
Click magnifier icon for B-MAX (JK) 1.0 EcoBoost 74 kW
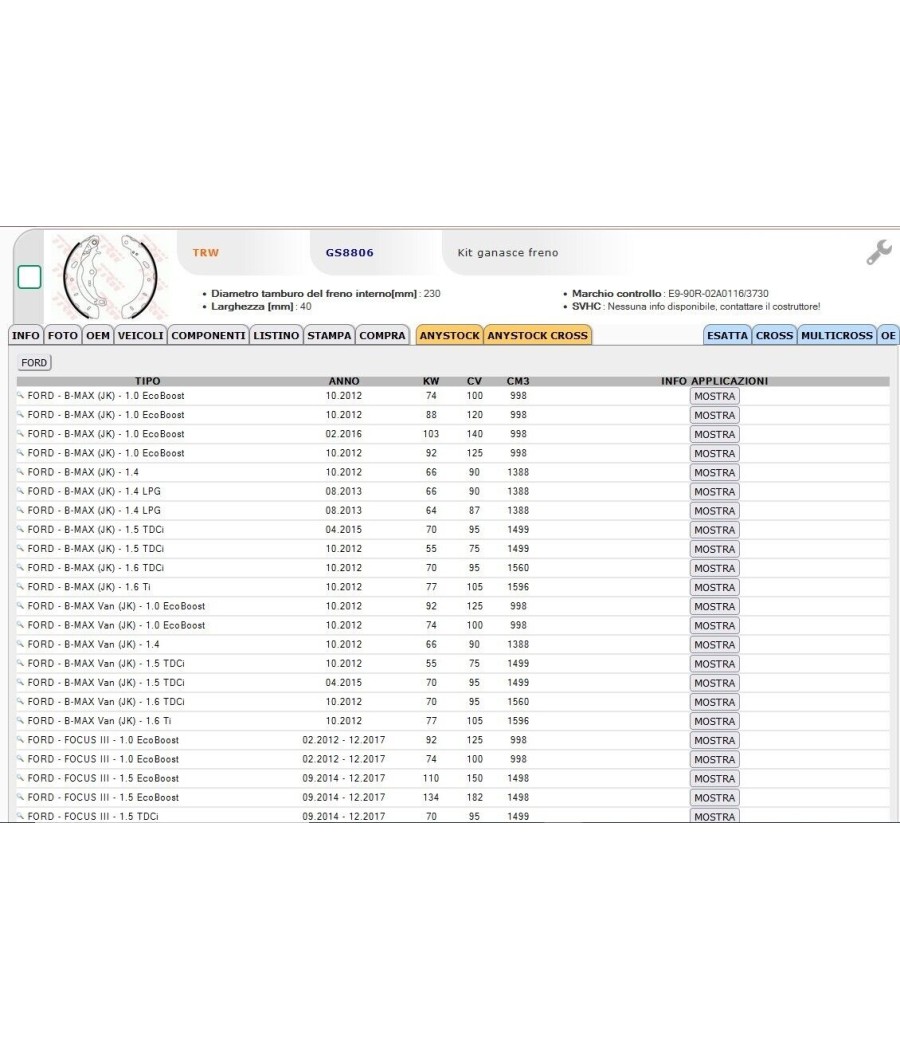(21, 396)
